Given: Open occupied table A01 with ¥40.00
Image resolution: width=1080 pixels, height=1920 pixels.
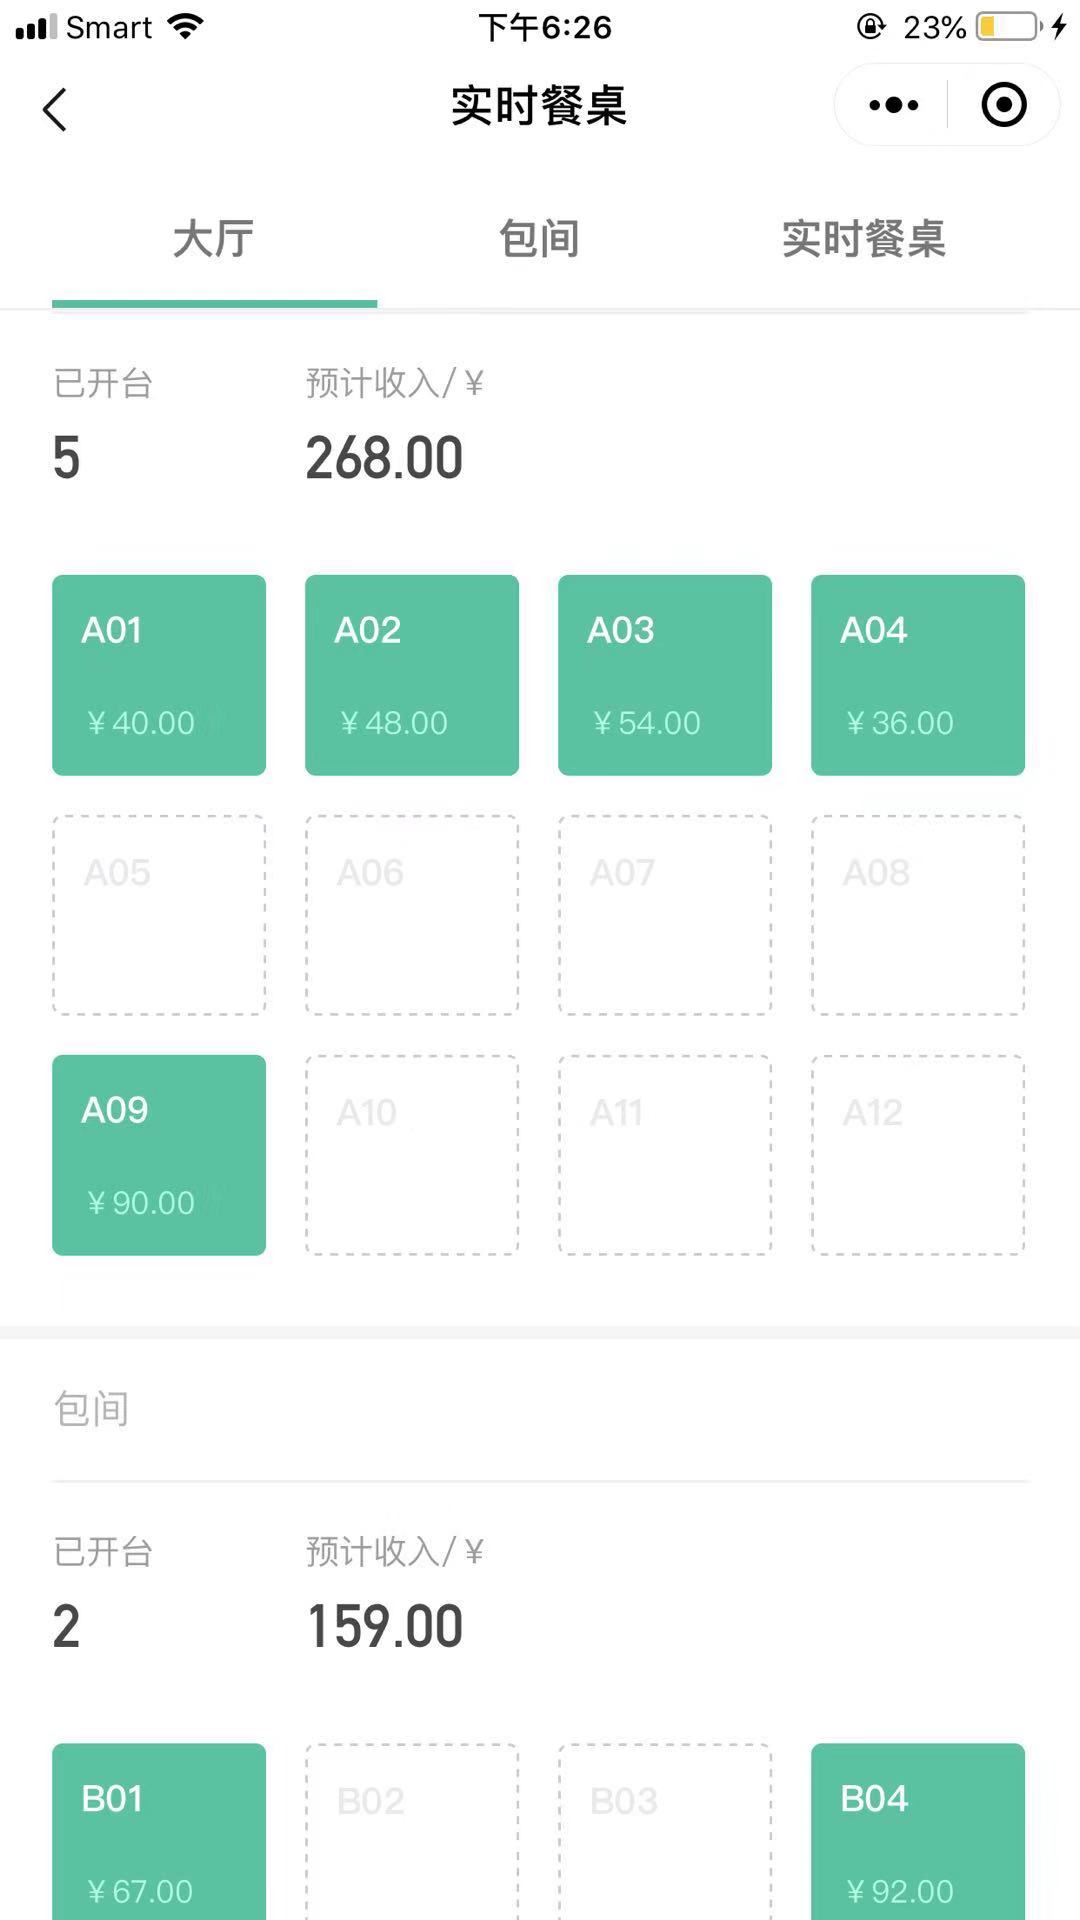Looking at the screenshot, I should [159, 675].
